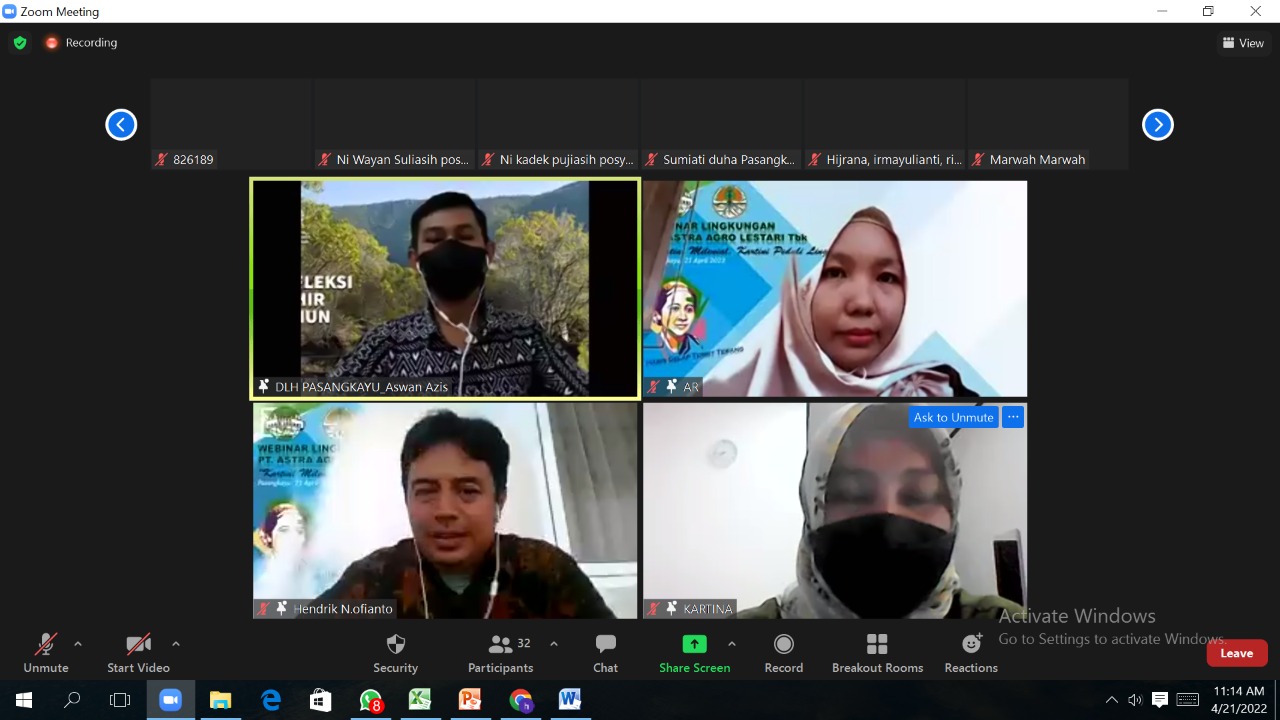This screenshot has height=720, width=1280.
Task: Open the Security shield options
Action: tap(395, 653)
